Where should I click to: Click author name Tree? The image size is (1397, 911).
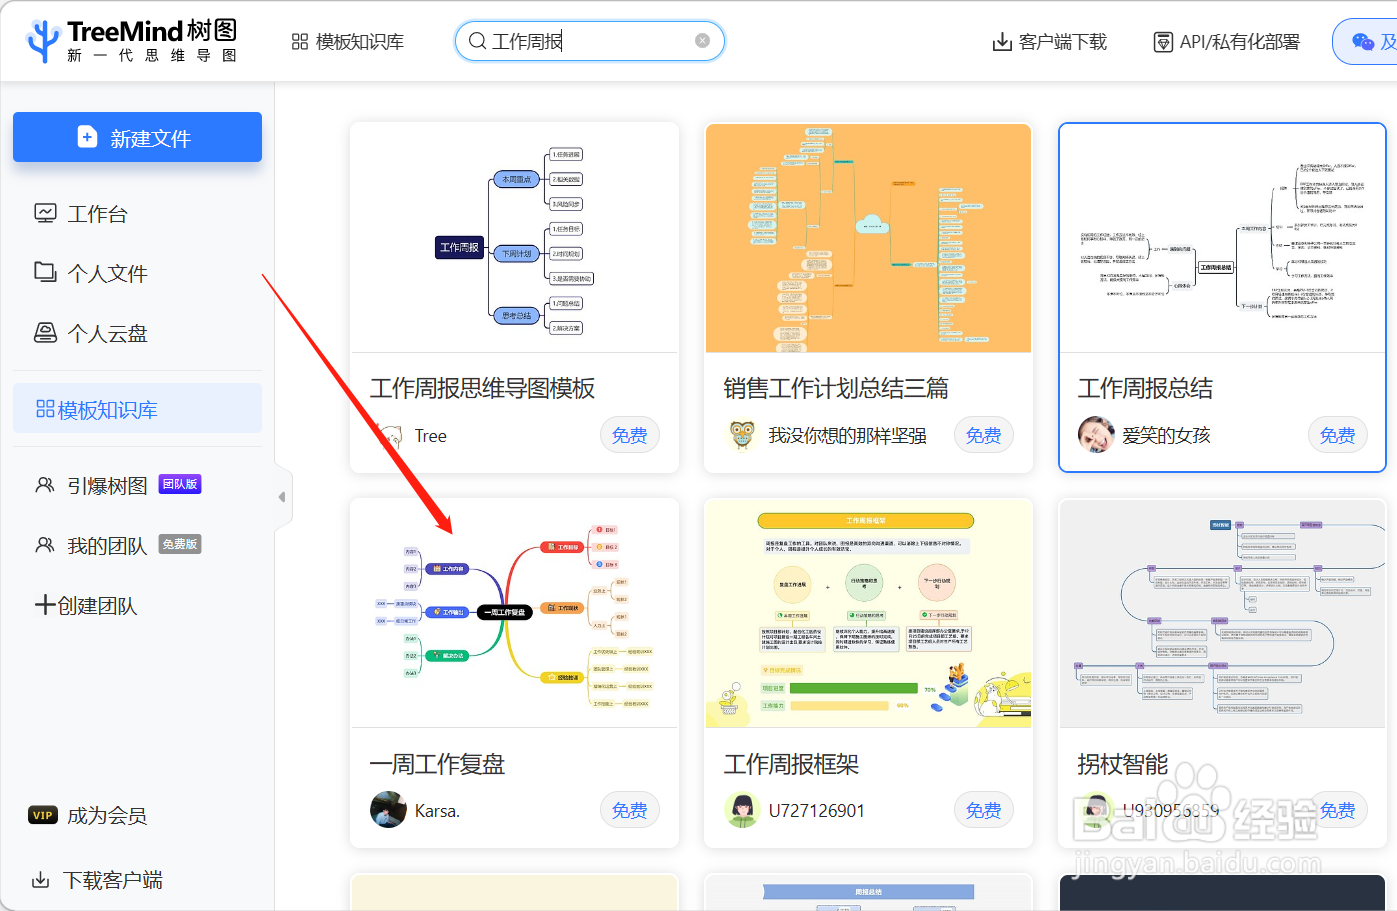(x=430, y=436)
